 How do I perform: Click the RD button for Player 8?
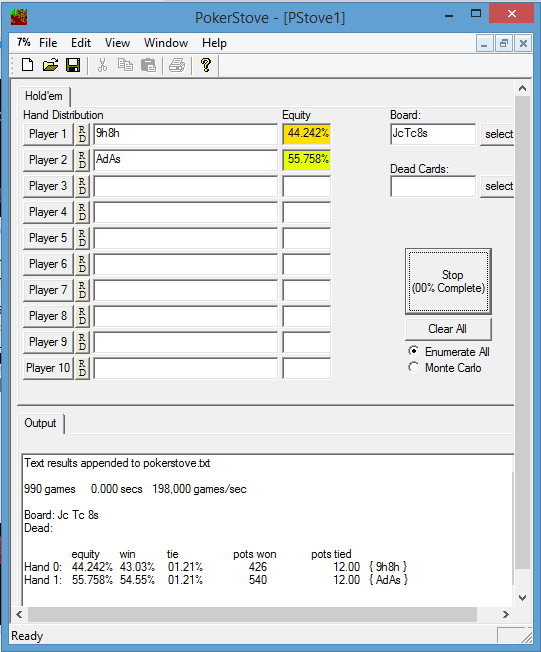[82, 316]
